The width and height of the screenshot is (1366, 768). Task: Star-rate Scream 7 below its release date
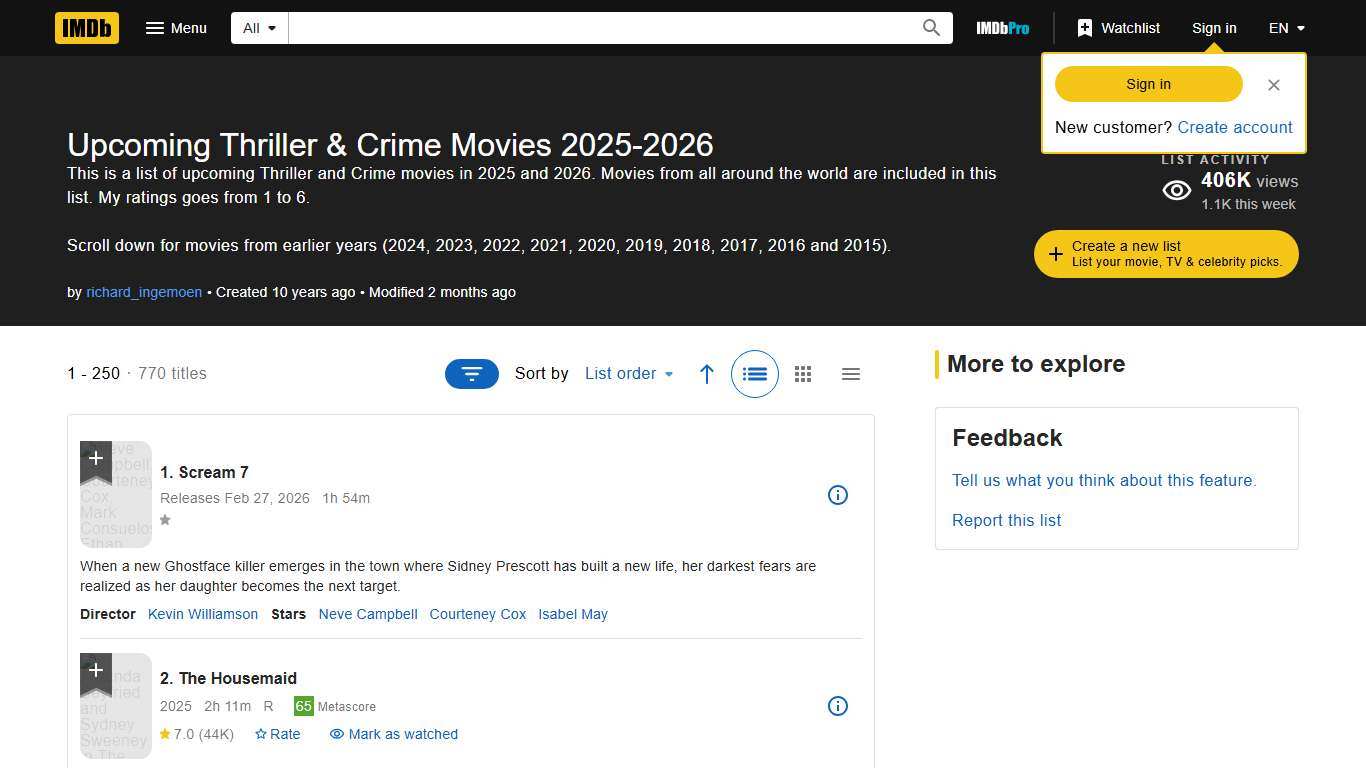(165, 520)
